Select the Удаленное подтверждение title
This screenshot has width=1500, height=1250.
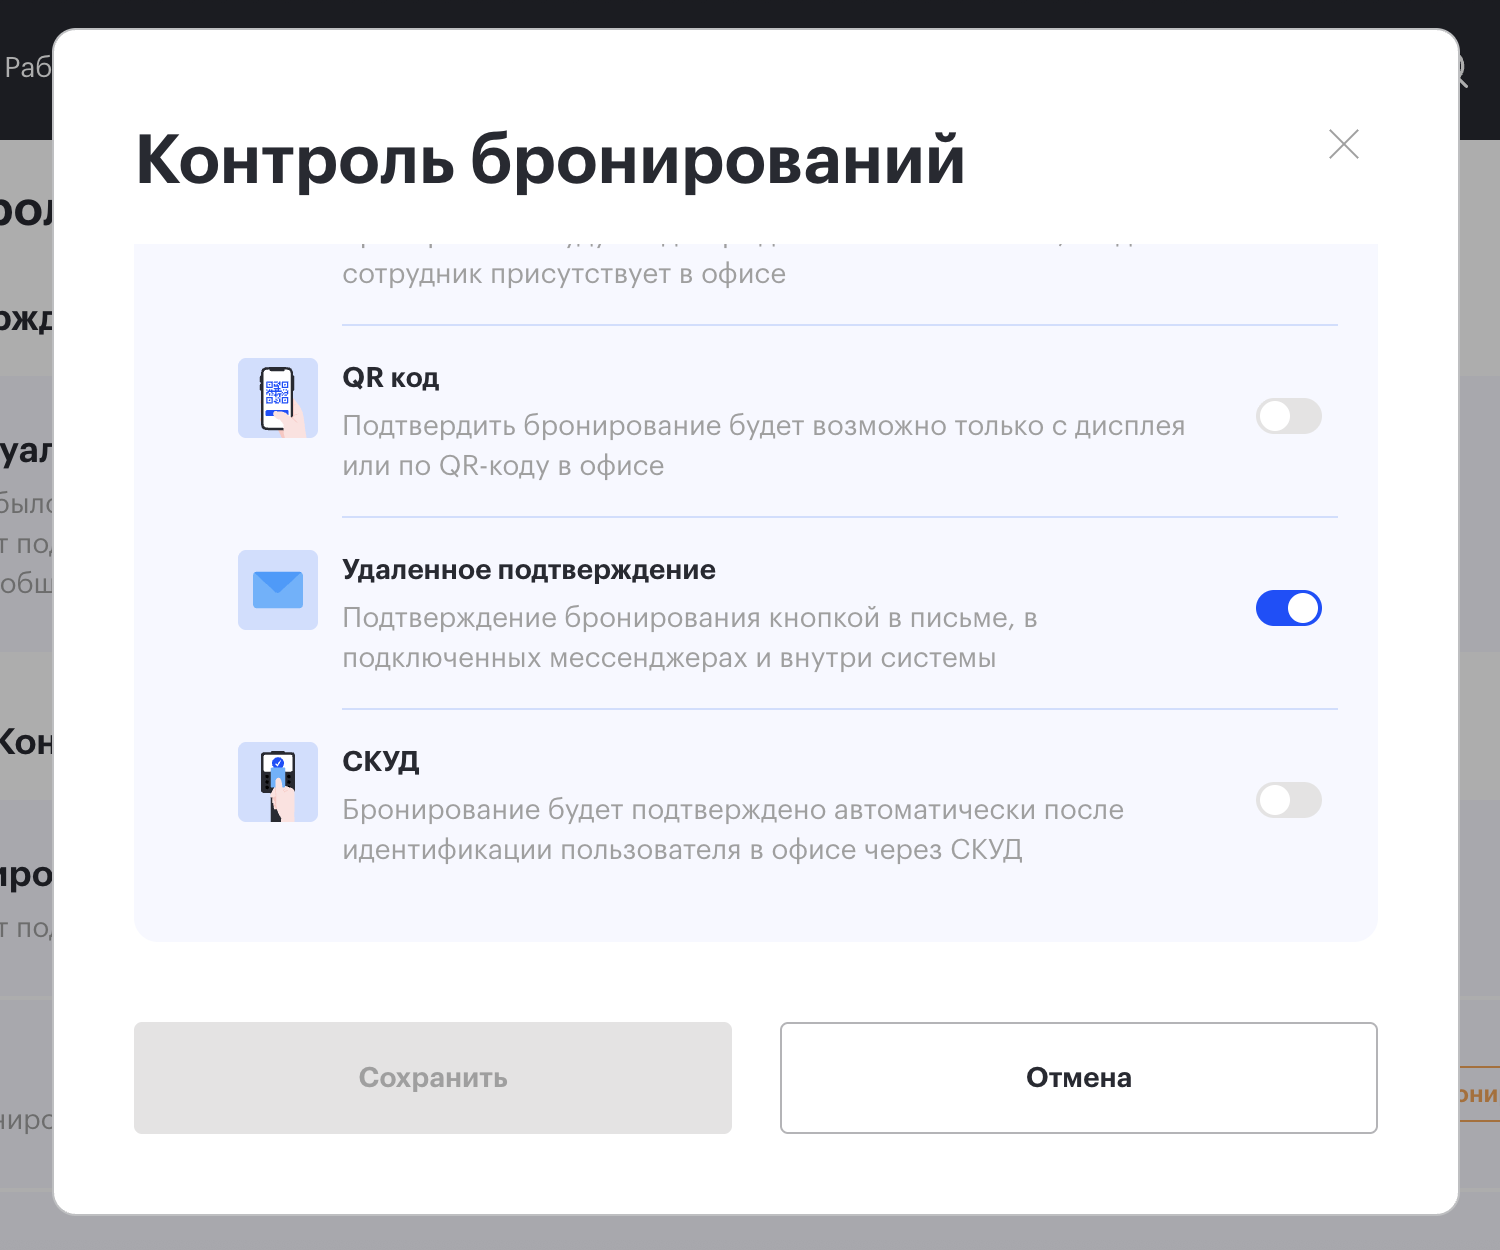[x=529, y=570]
